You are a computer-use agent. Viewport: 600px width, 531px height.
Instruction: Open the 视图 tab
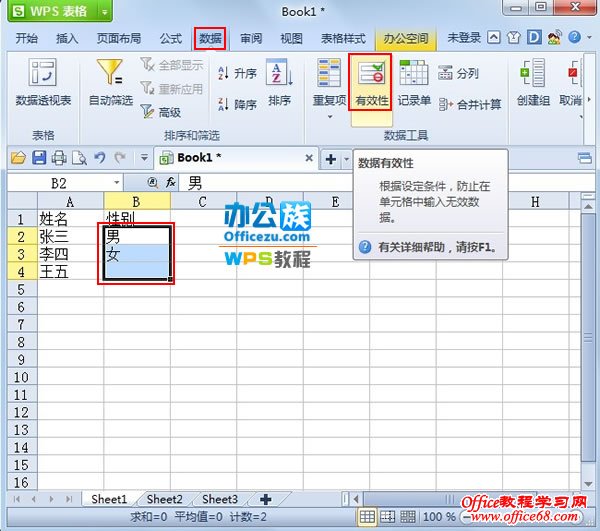pos(292,38)
